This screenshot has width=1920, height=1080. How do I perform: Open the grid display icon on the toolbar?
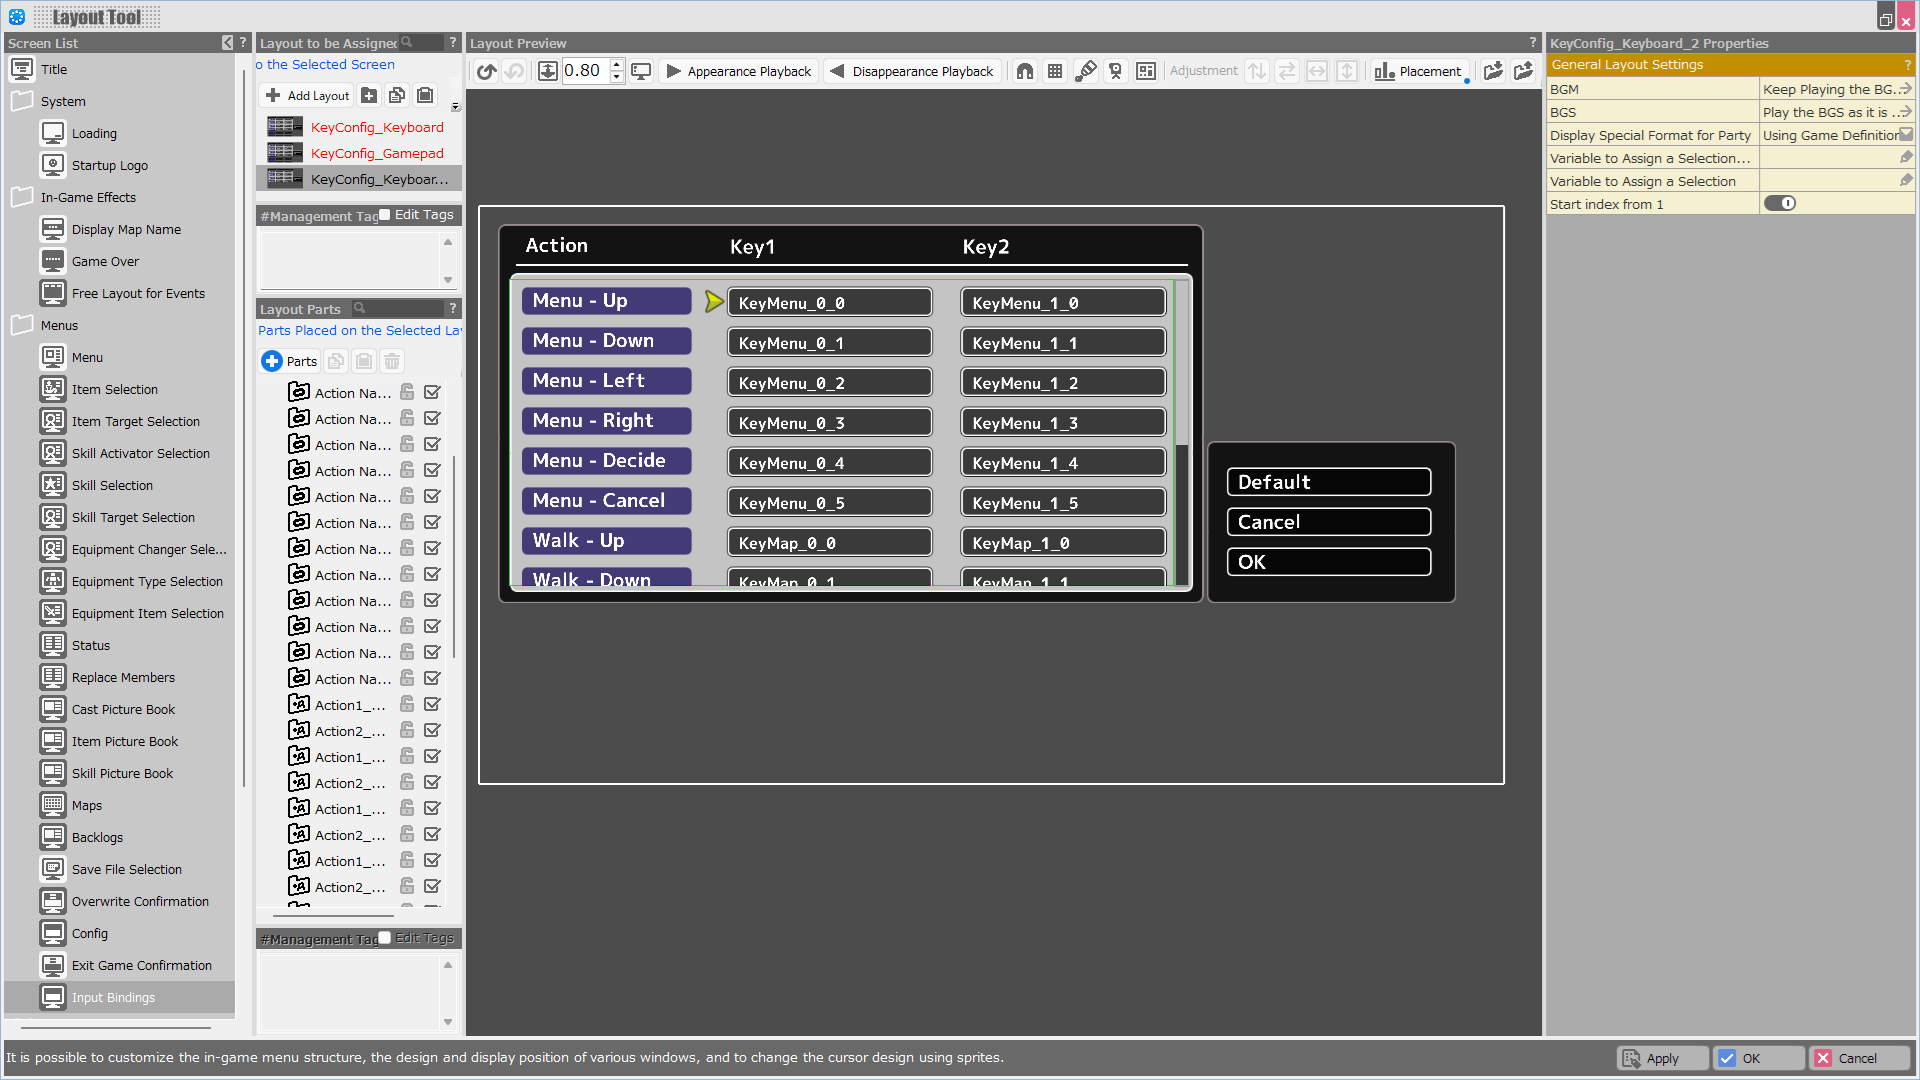[x=1054, y=71]
